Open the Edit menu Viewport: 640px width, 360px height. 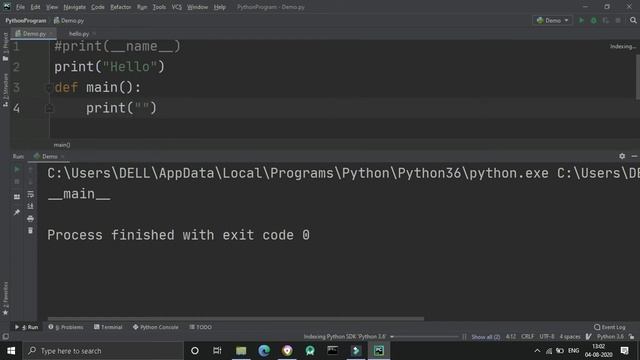coord(36,7)
